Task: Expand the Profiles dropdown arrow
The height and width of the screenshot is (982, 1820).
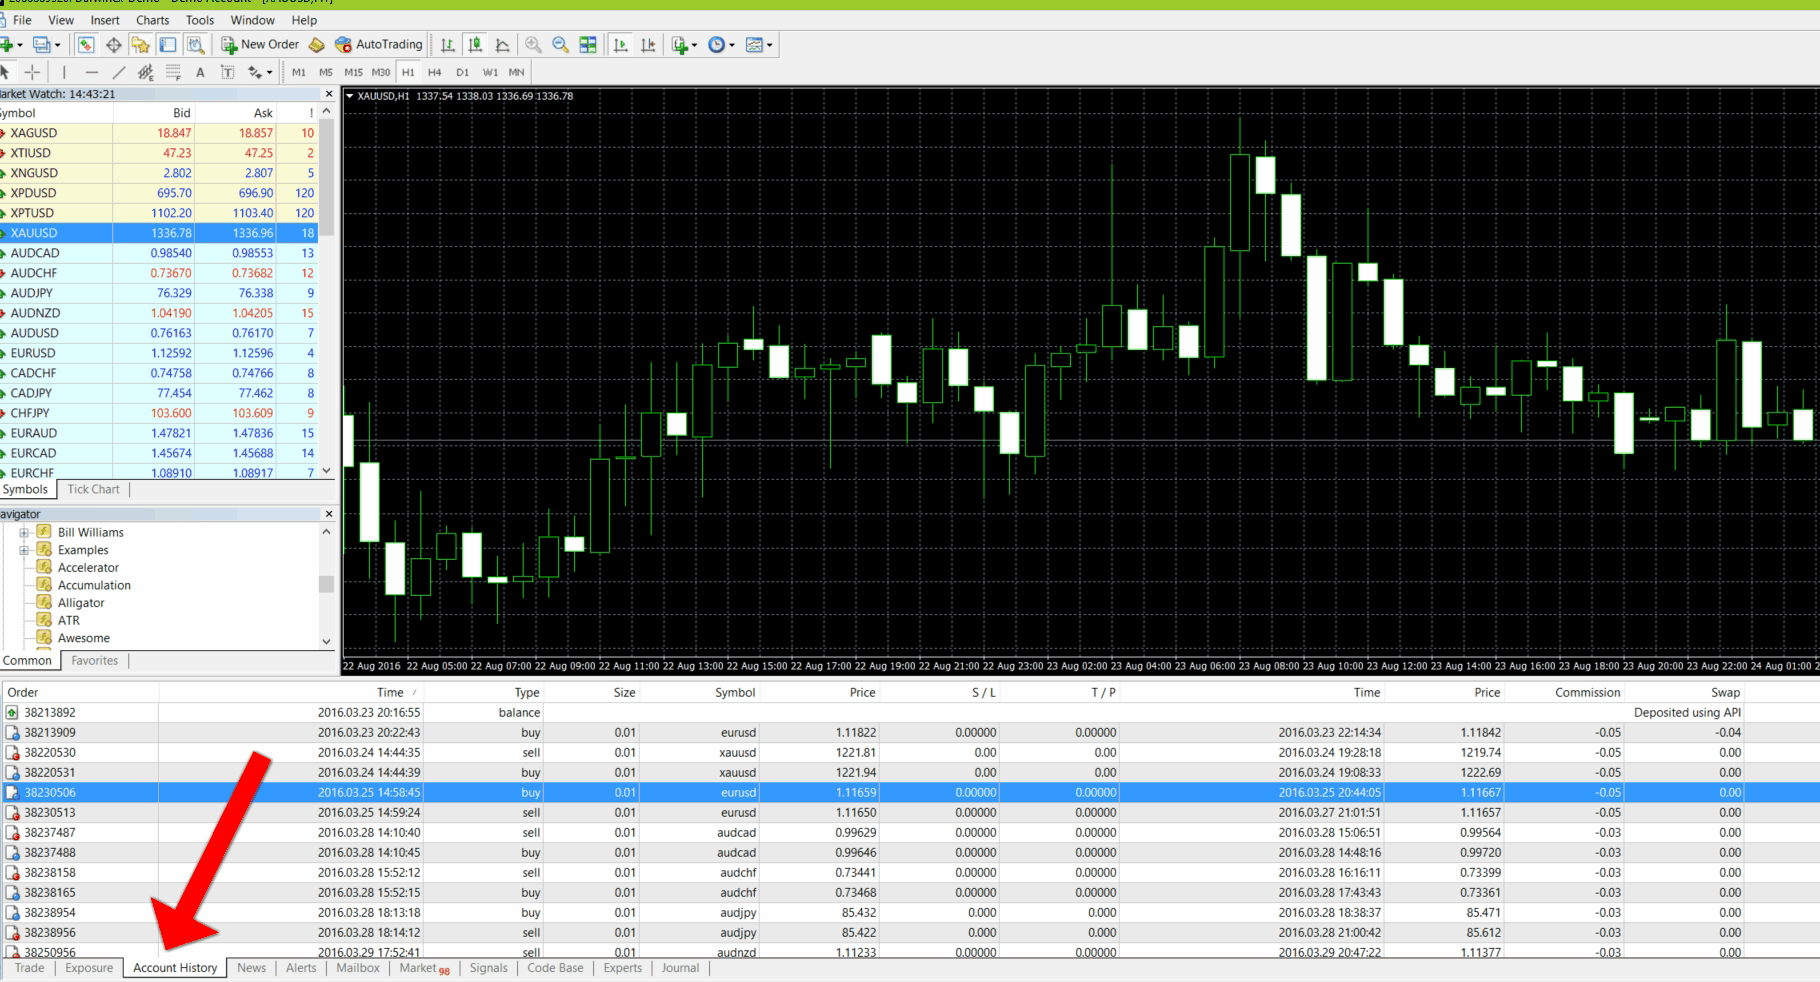Action: pos(57,45)
